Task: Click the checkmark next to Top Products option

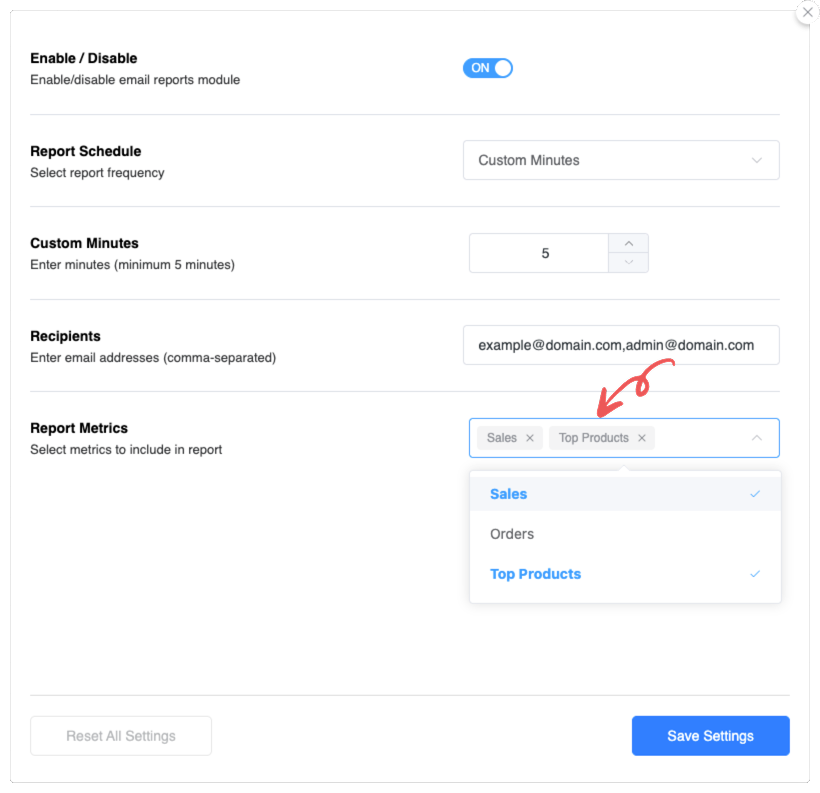Action: 756,573
